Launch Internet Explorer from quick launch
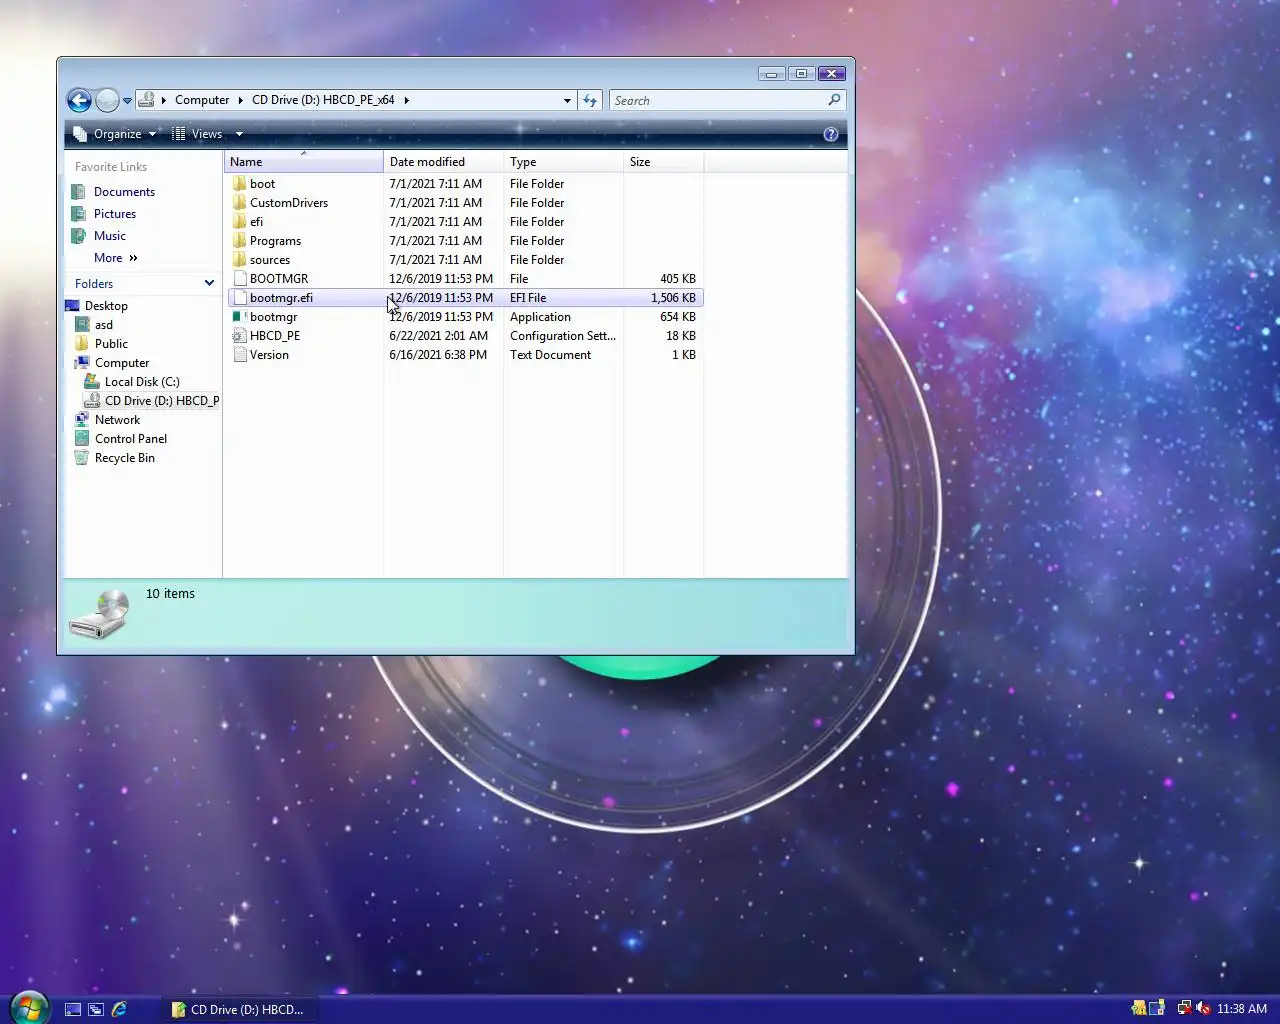This screenshot has height=1024, width=1280. pos(119,1010)
